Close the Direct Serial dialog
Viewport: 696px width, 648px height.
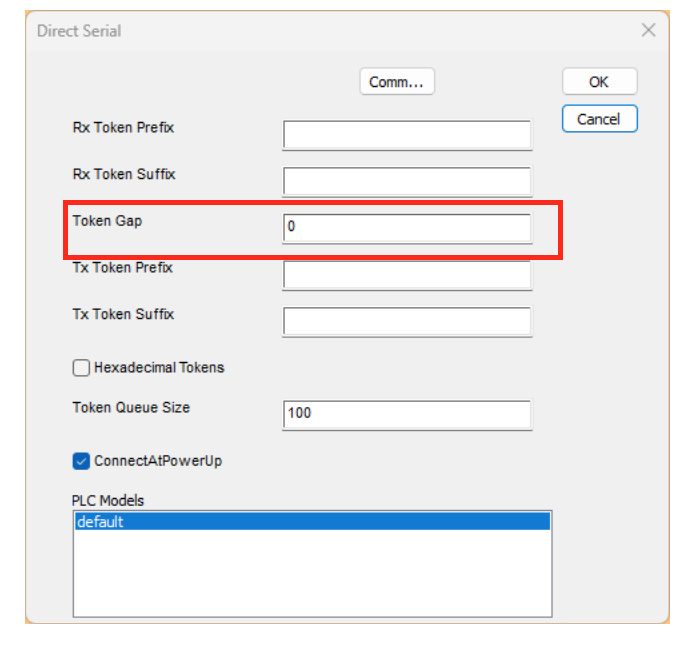point(647,30)
